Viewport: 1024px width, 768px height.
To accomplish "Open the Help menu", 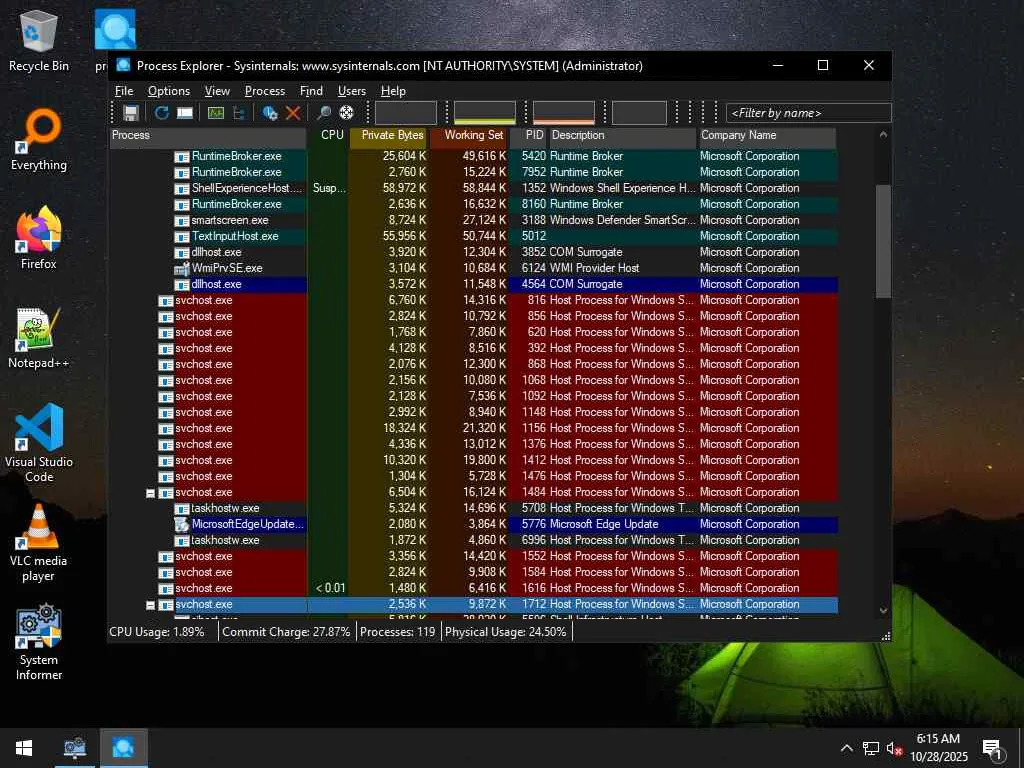I will [393, 91].
